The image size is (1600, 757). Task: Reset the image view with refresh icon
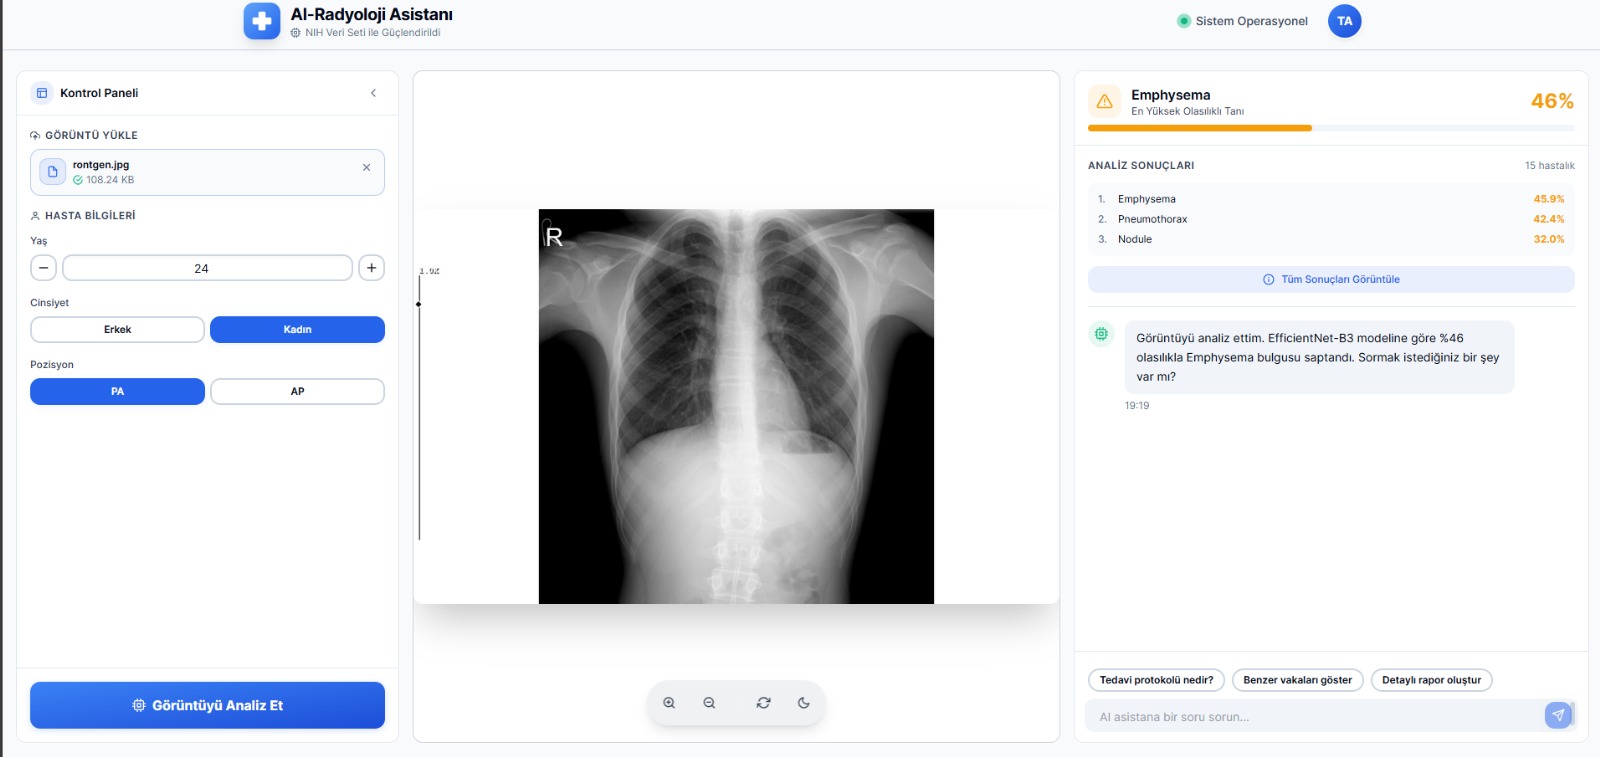pos(763,703)
